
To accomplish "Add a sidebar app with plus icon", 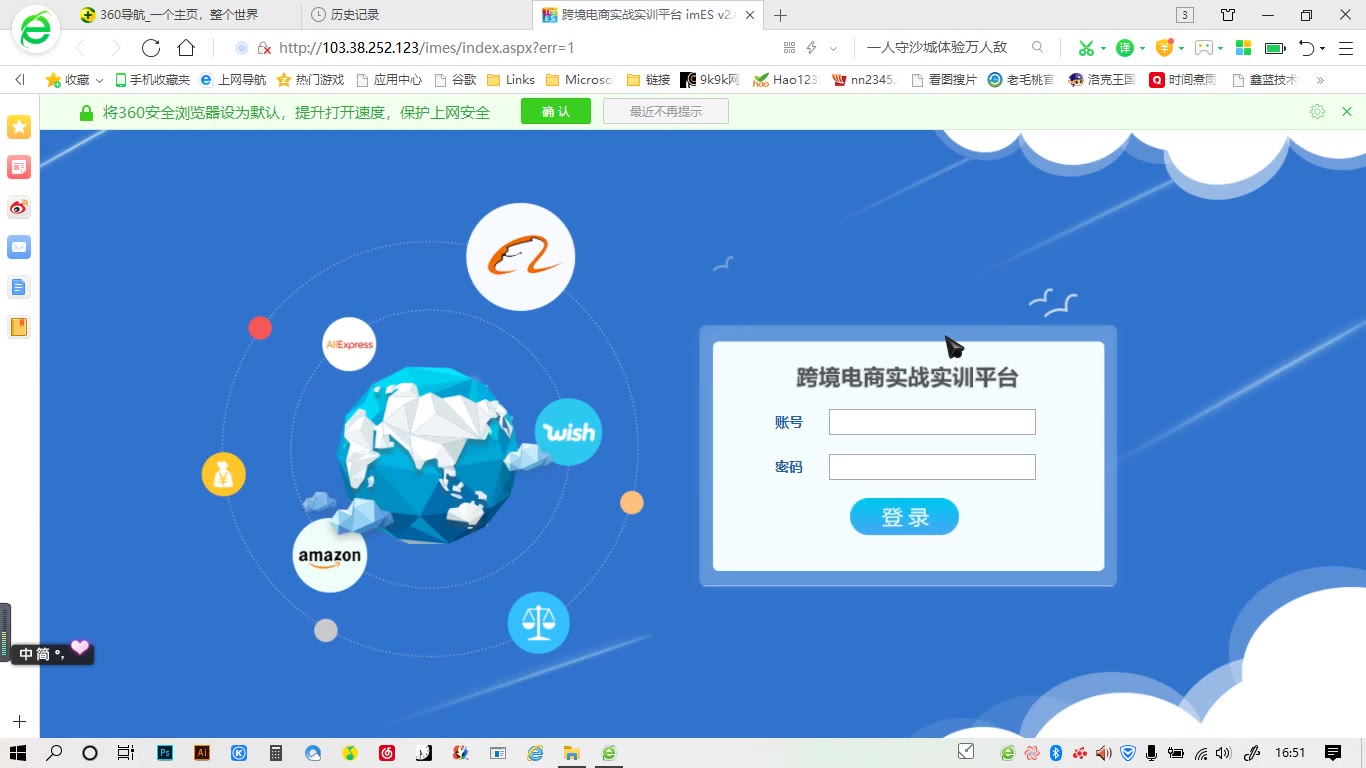I will coord(19,722).
